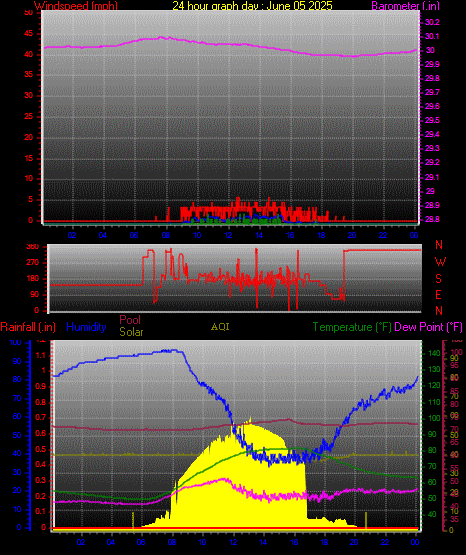Select the magenta 'Dew Point (°F)' legend label

pyautogui.click(x=428, y=327)
